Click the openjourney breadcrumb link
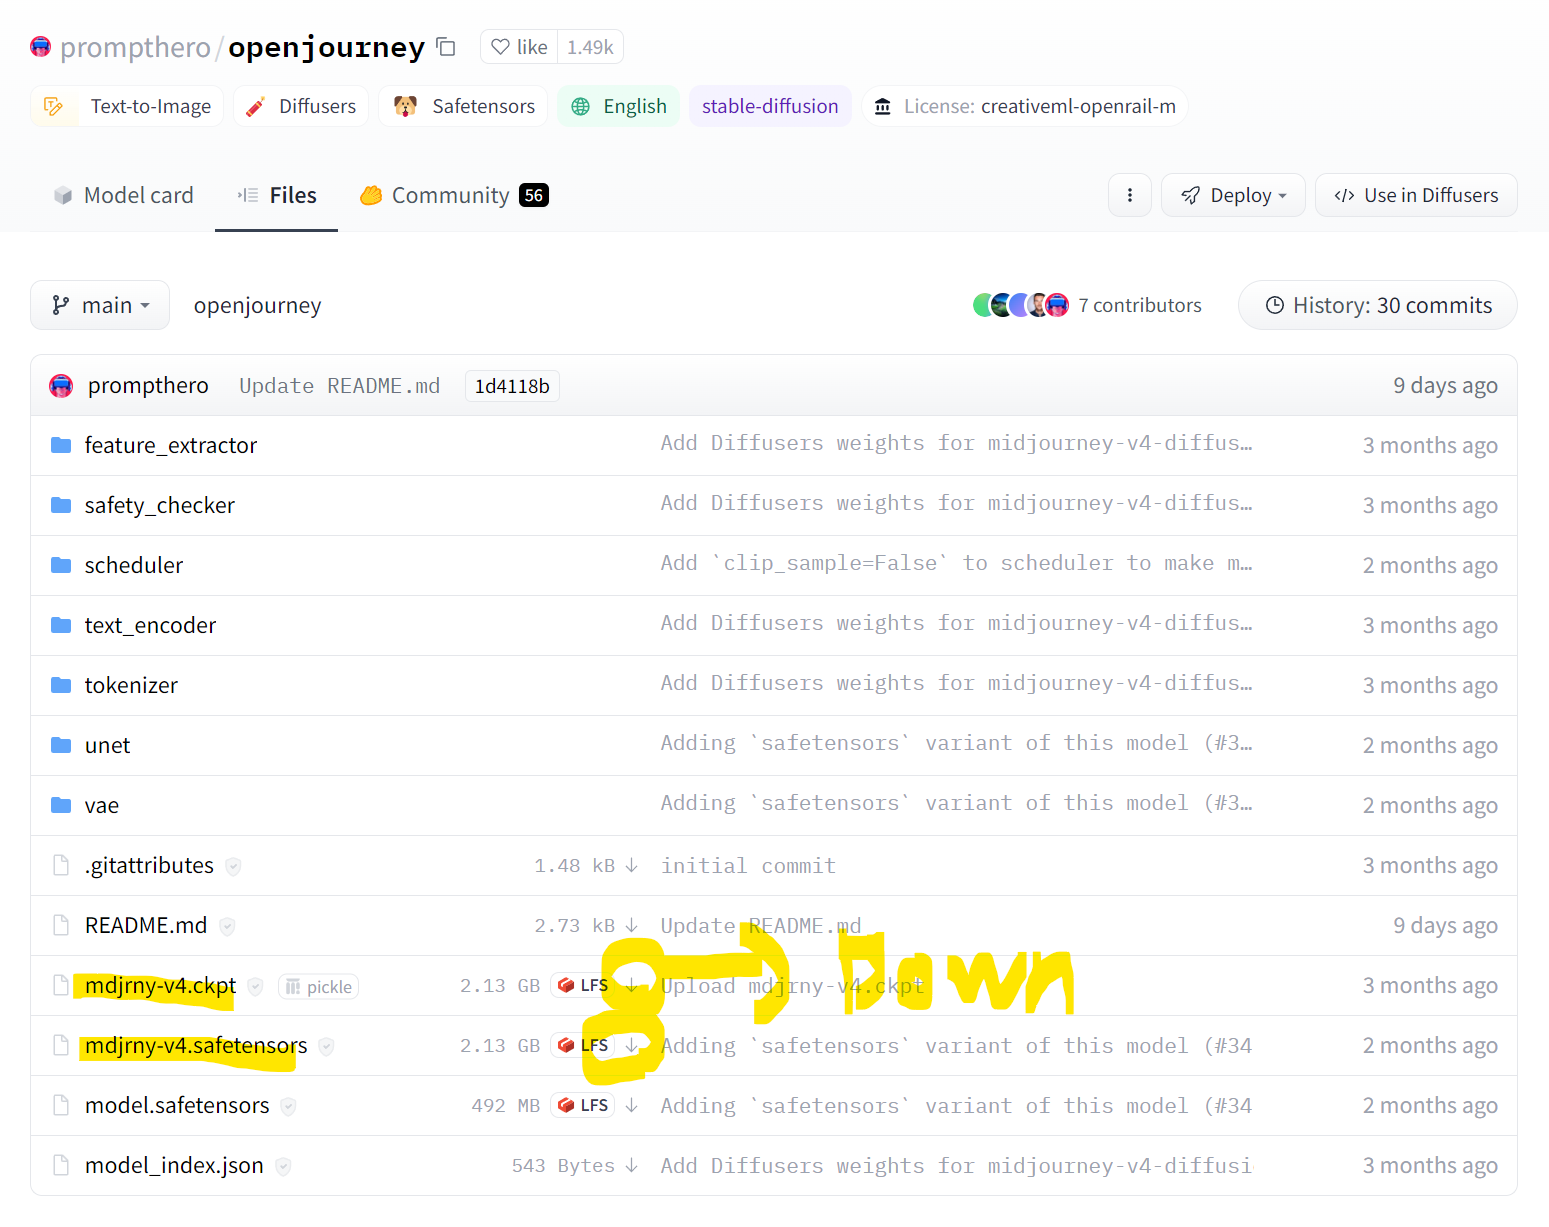The image size is (1549, 1227). [x=257, y=305]
